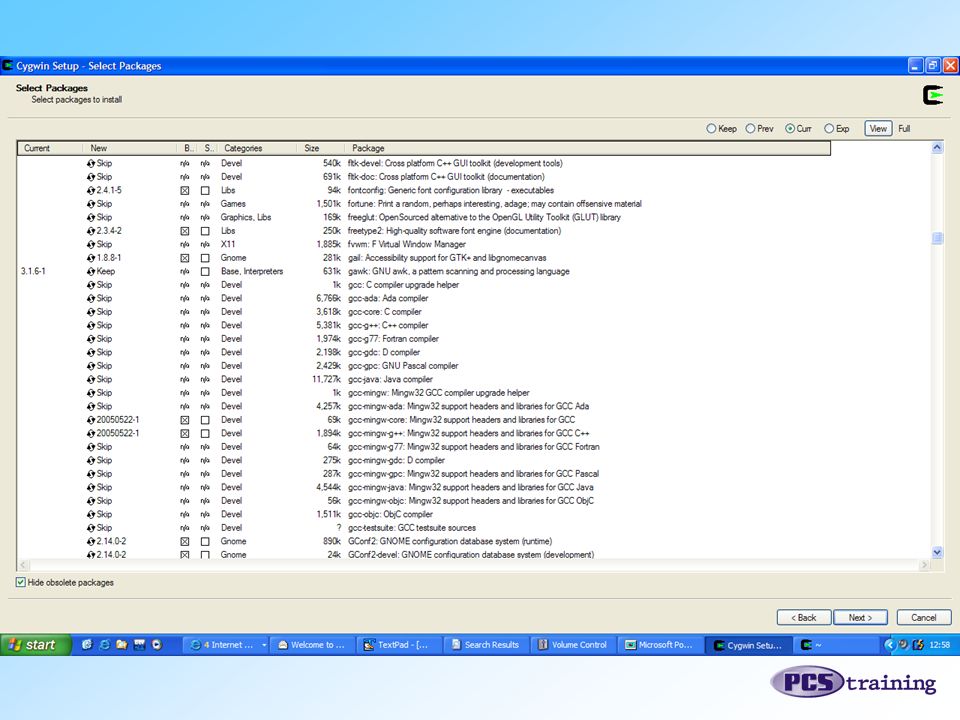Click the cycle icon for gcc-mingw-java row

(x=91, y=487)
